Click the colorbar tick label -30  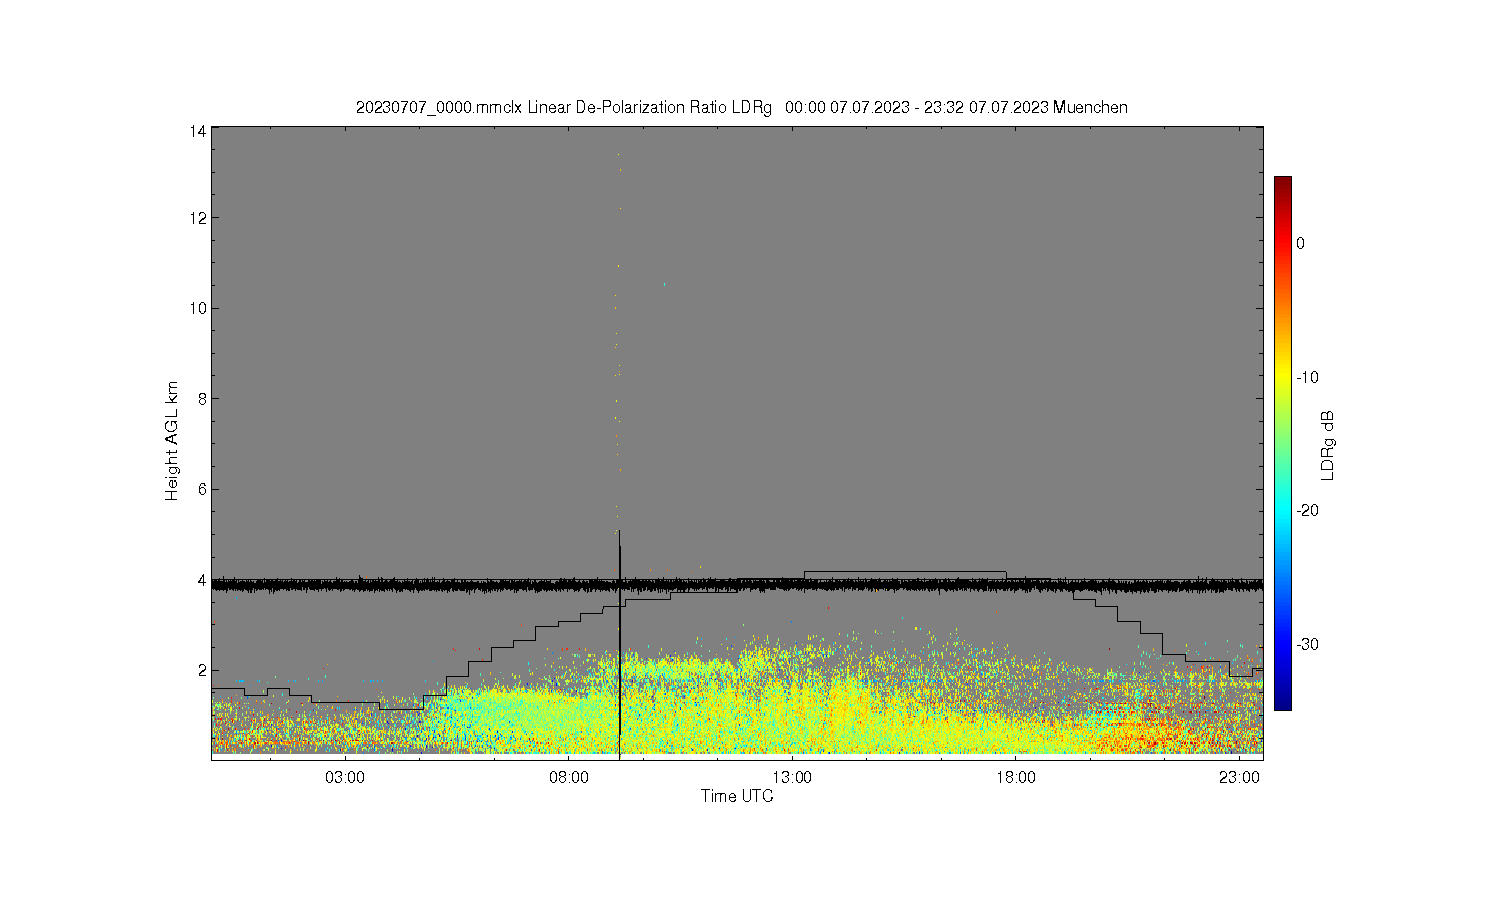click(x=1307, y=644)
